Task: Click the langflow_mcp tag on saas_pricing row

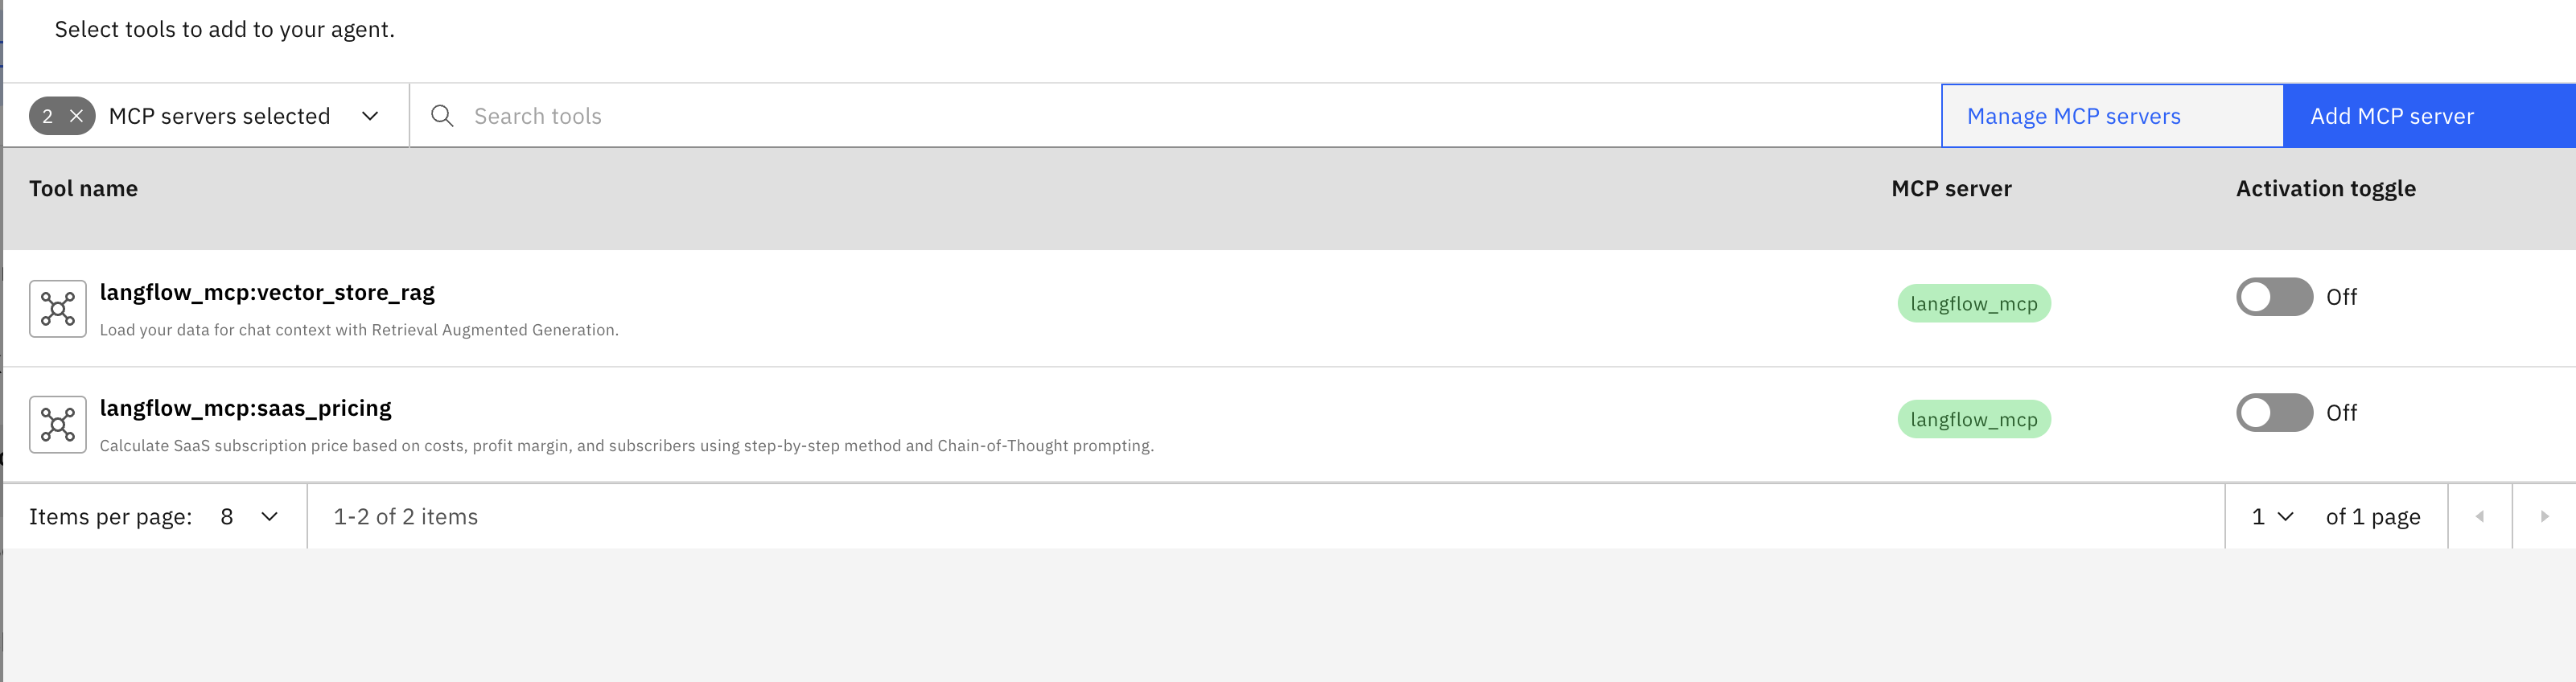Action: (1973, 420)
